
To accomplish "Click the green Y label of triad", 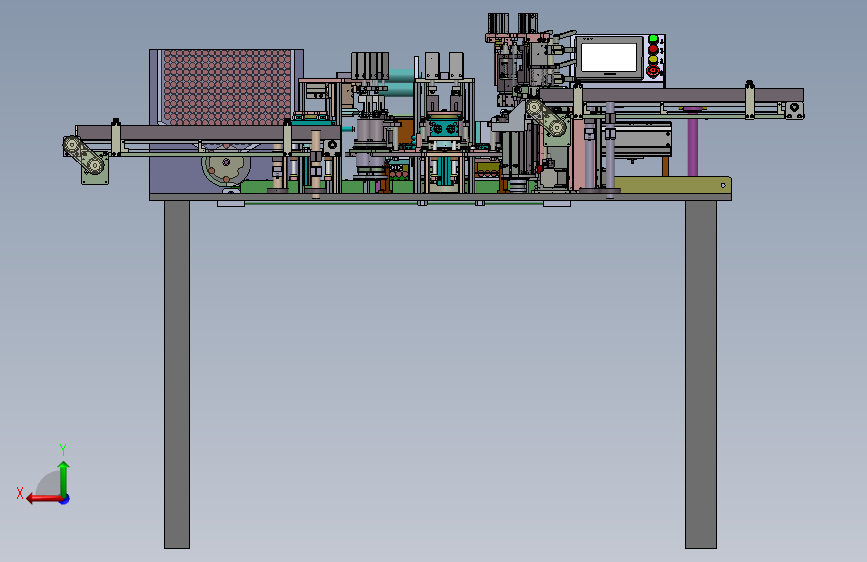I will tap(63, 449).
